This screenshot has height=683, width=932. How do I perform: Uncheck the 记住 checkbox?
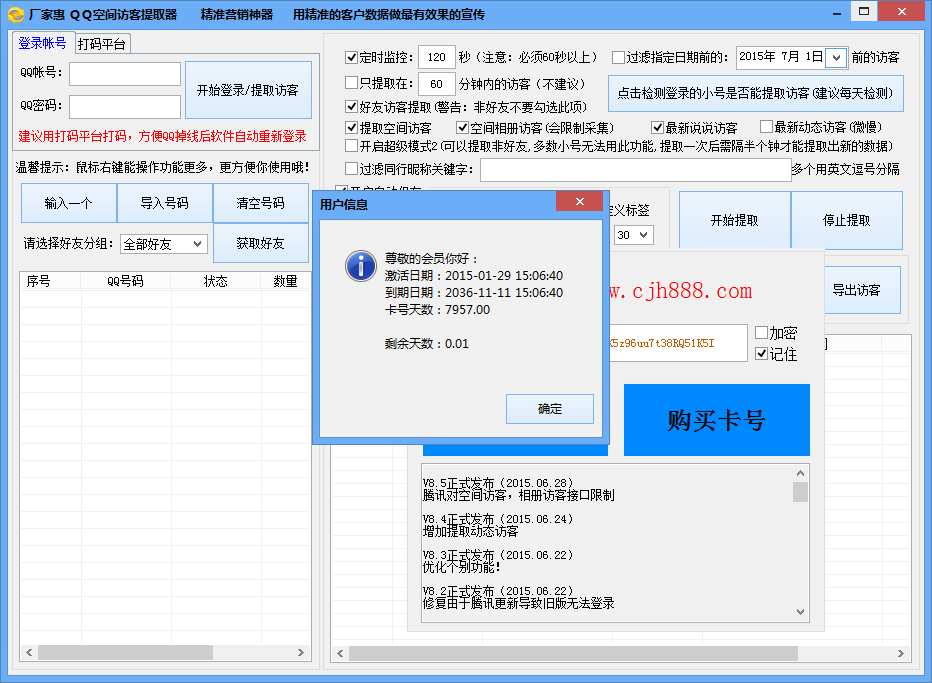[x=762, y=353]
